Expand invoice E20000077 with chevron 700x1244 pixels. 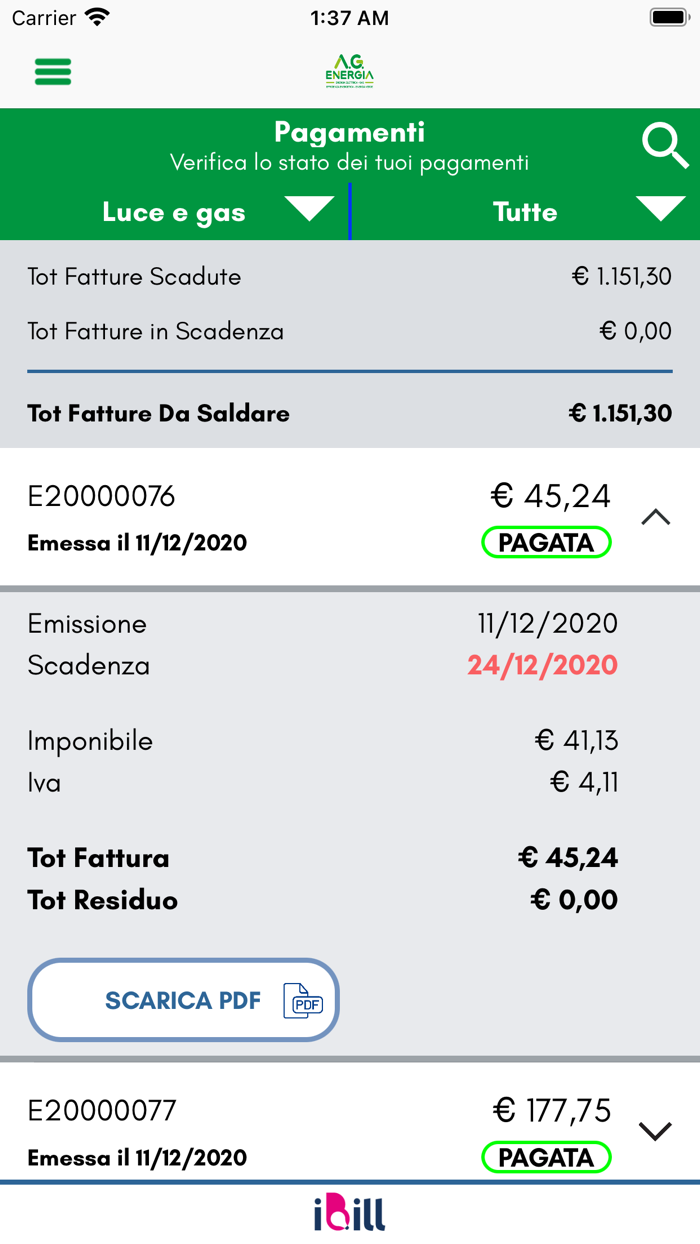click(655, 1131)
